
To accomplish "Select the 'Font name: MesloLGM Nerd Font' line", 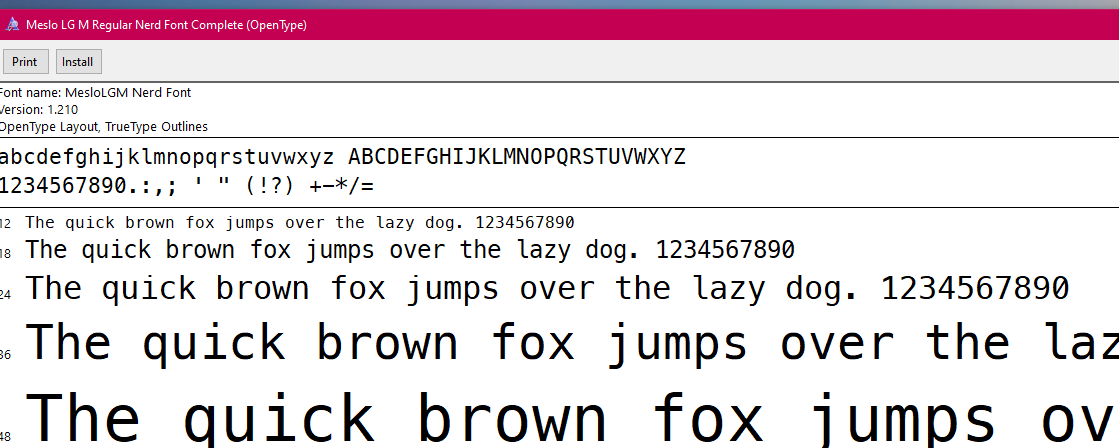I will coord(95,93).
